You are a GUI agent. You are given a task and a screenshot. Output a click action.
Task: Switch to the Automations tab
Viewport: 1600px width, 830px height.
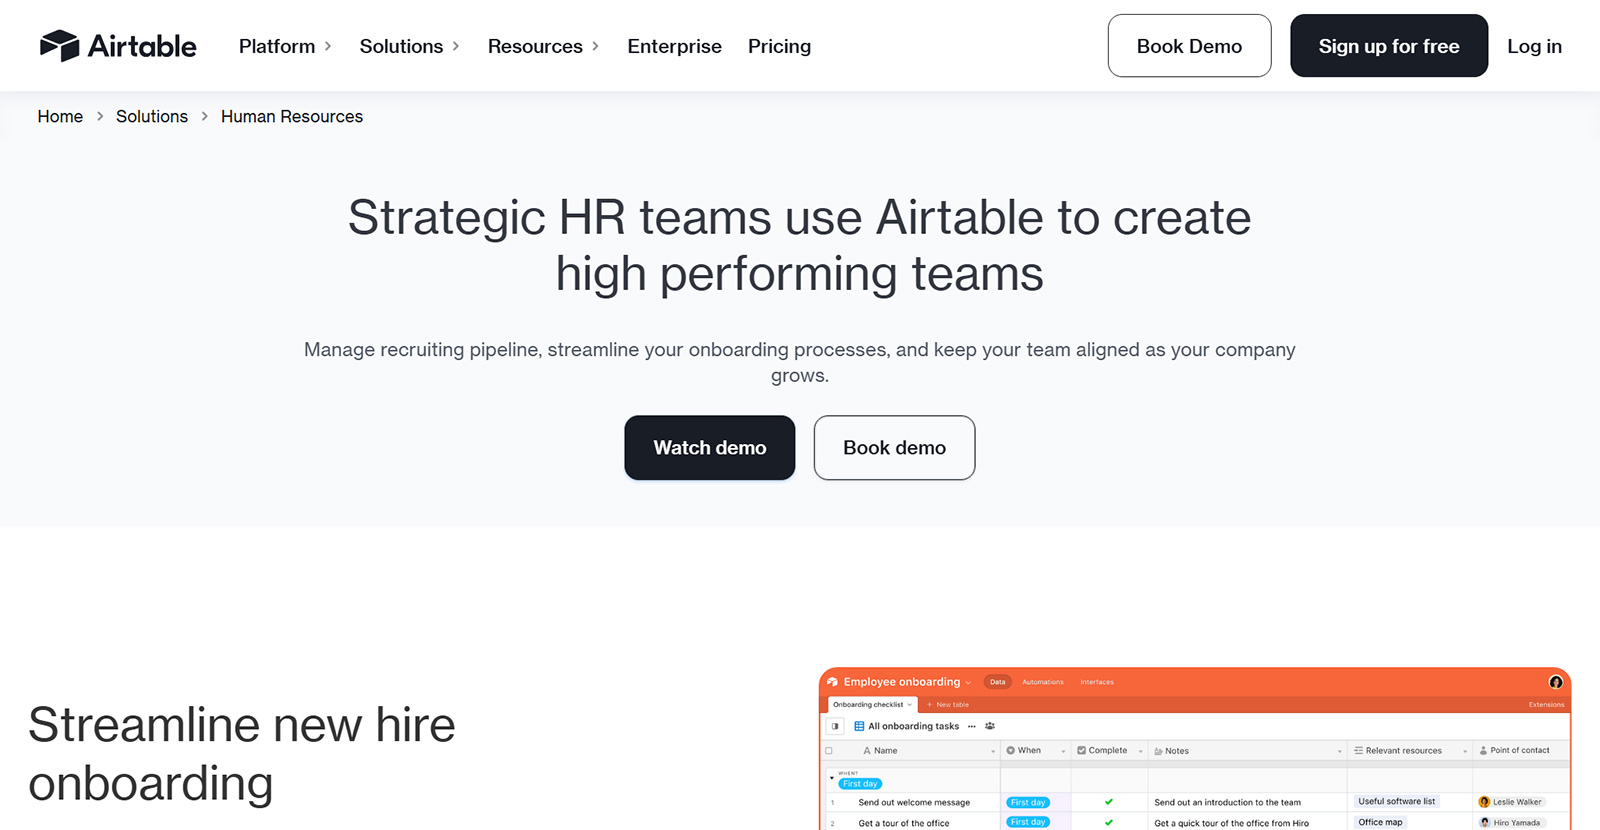click(1043, 682)
